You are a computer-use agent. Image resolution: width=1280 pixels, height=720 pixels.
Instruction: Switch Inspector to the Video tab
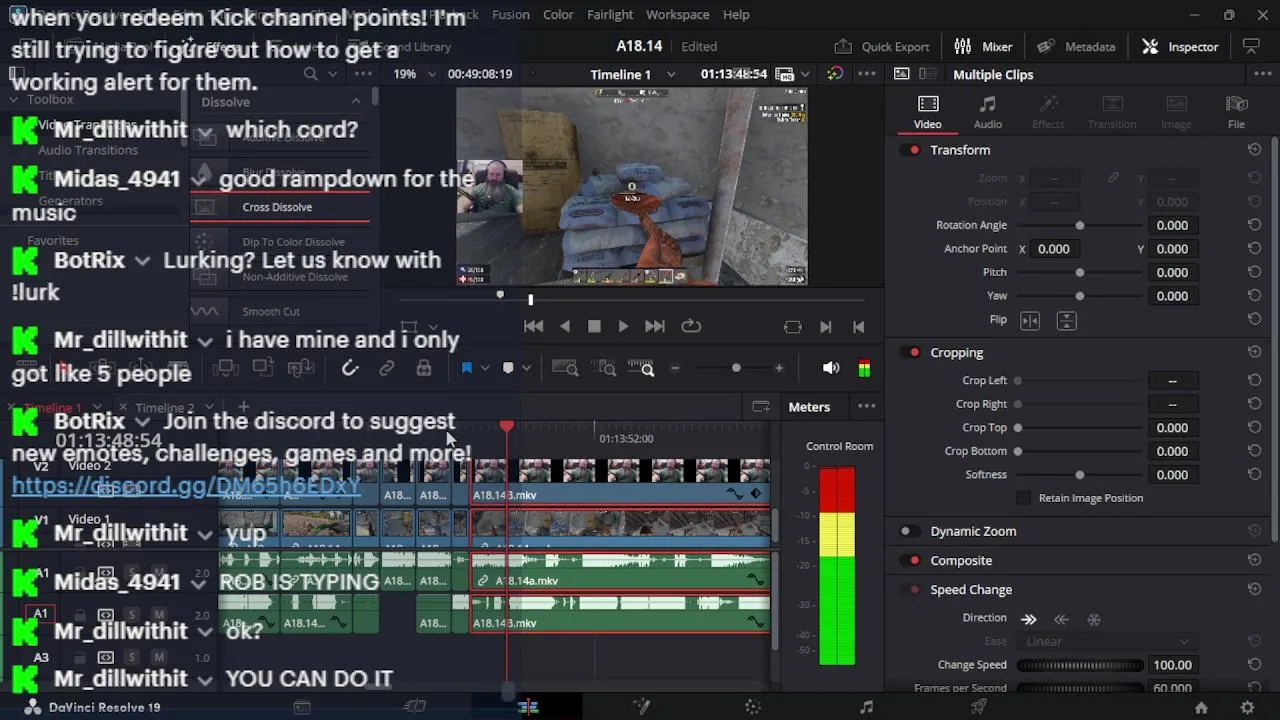tap(927, 112)
